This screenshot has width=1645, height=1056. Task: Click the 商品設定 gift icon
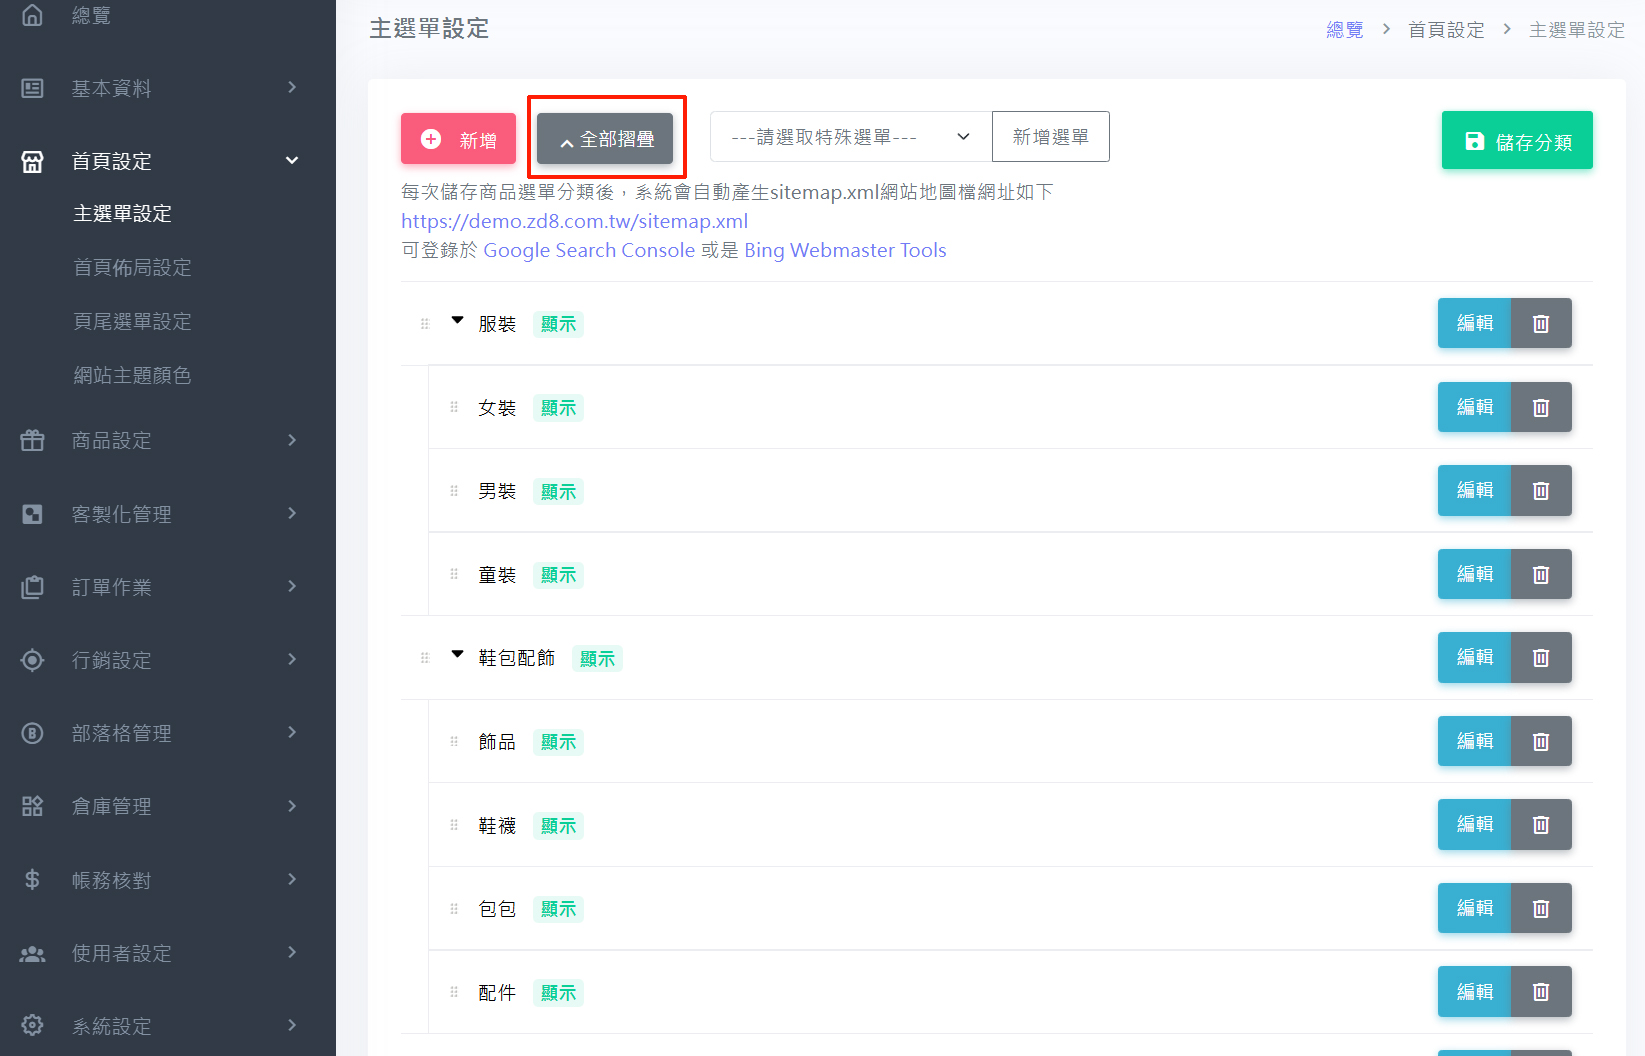[32, 440]
